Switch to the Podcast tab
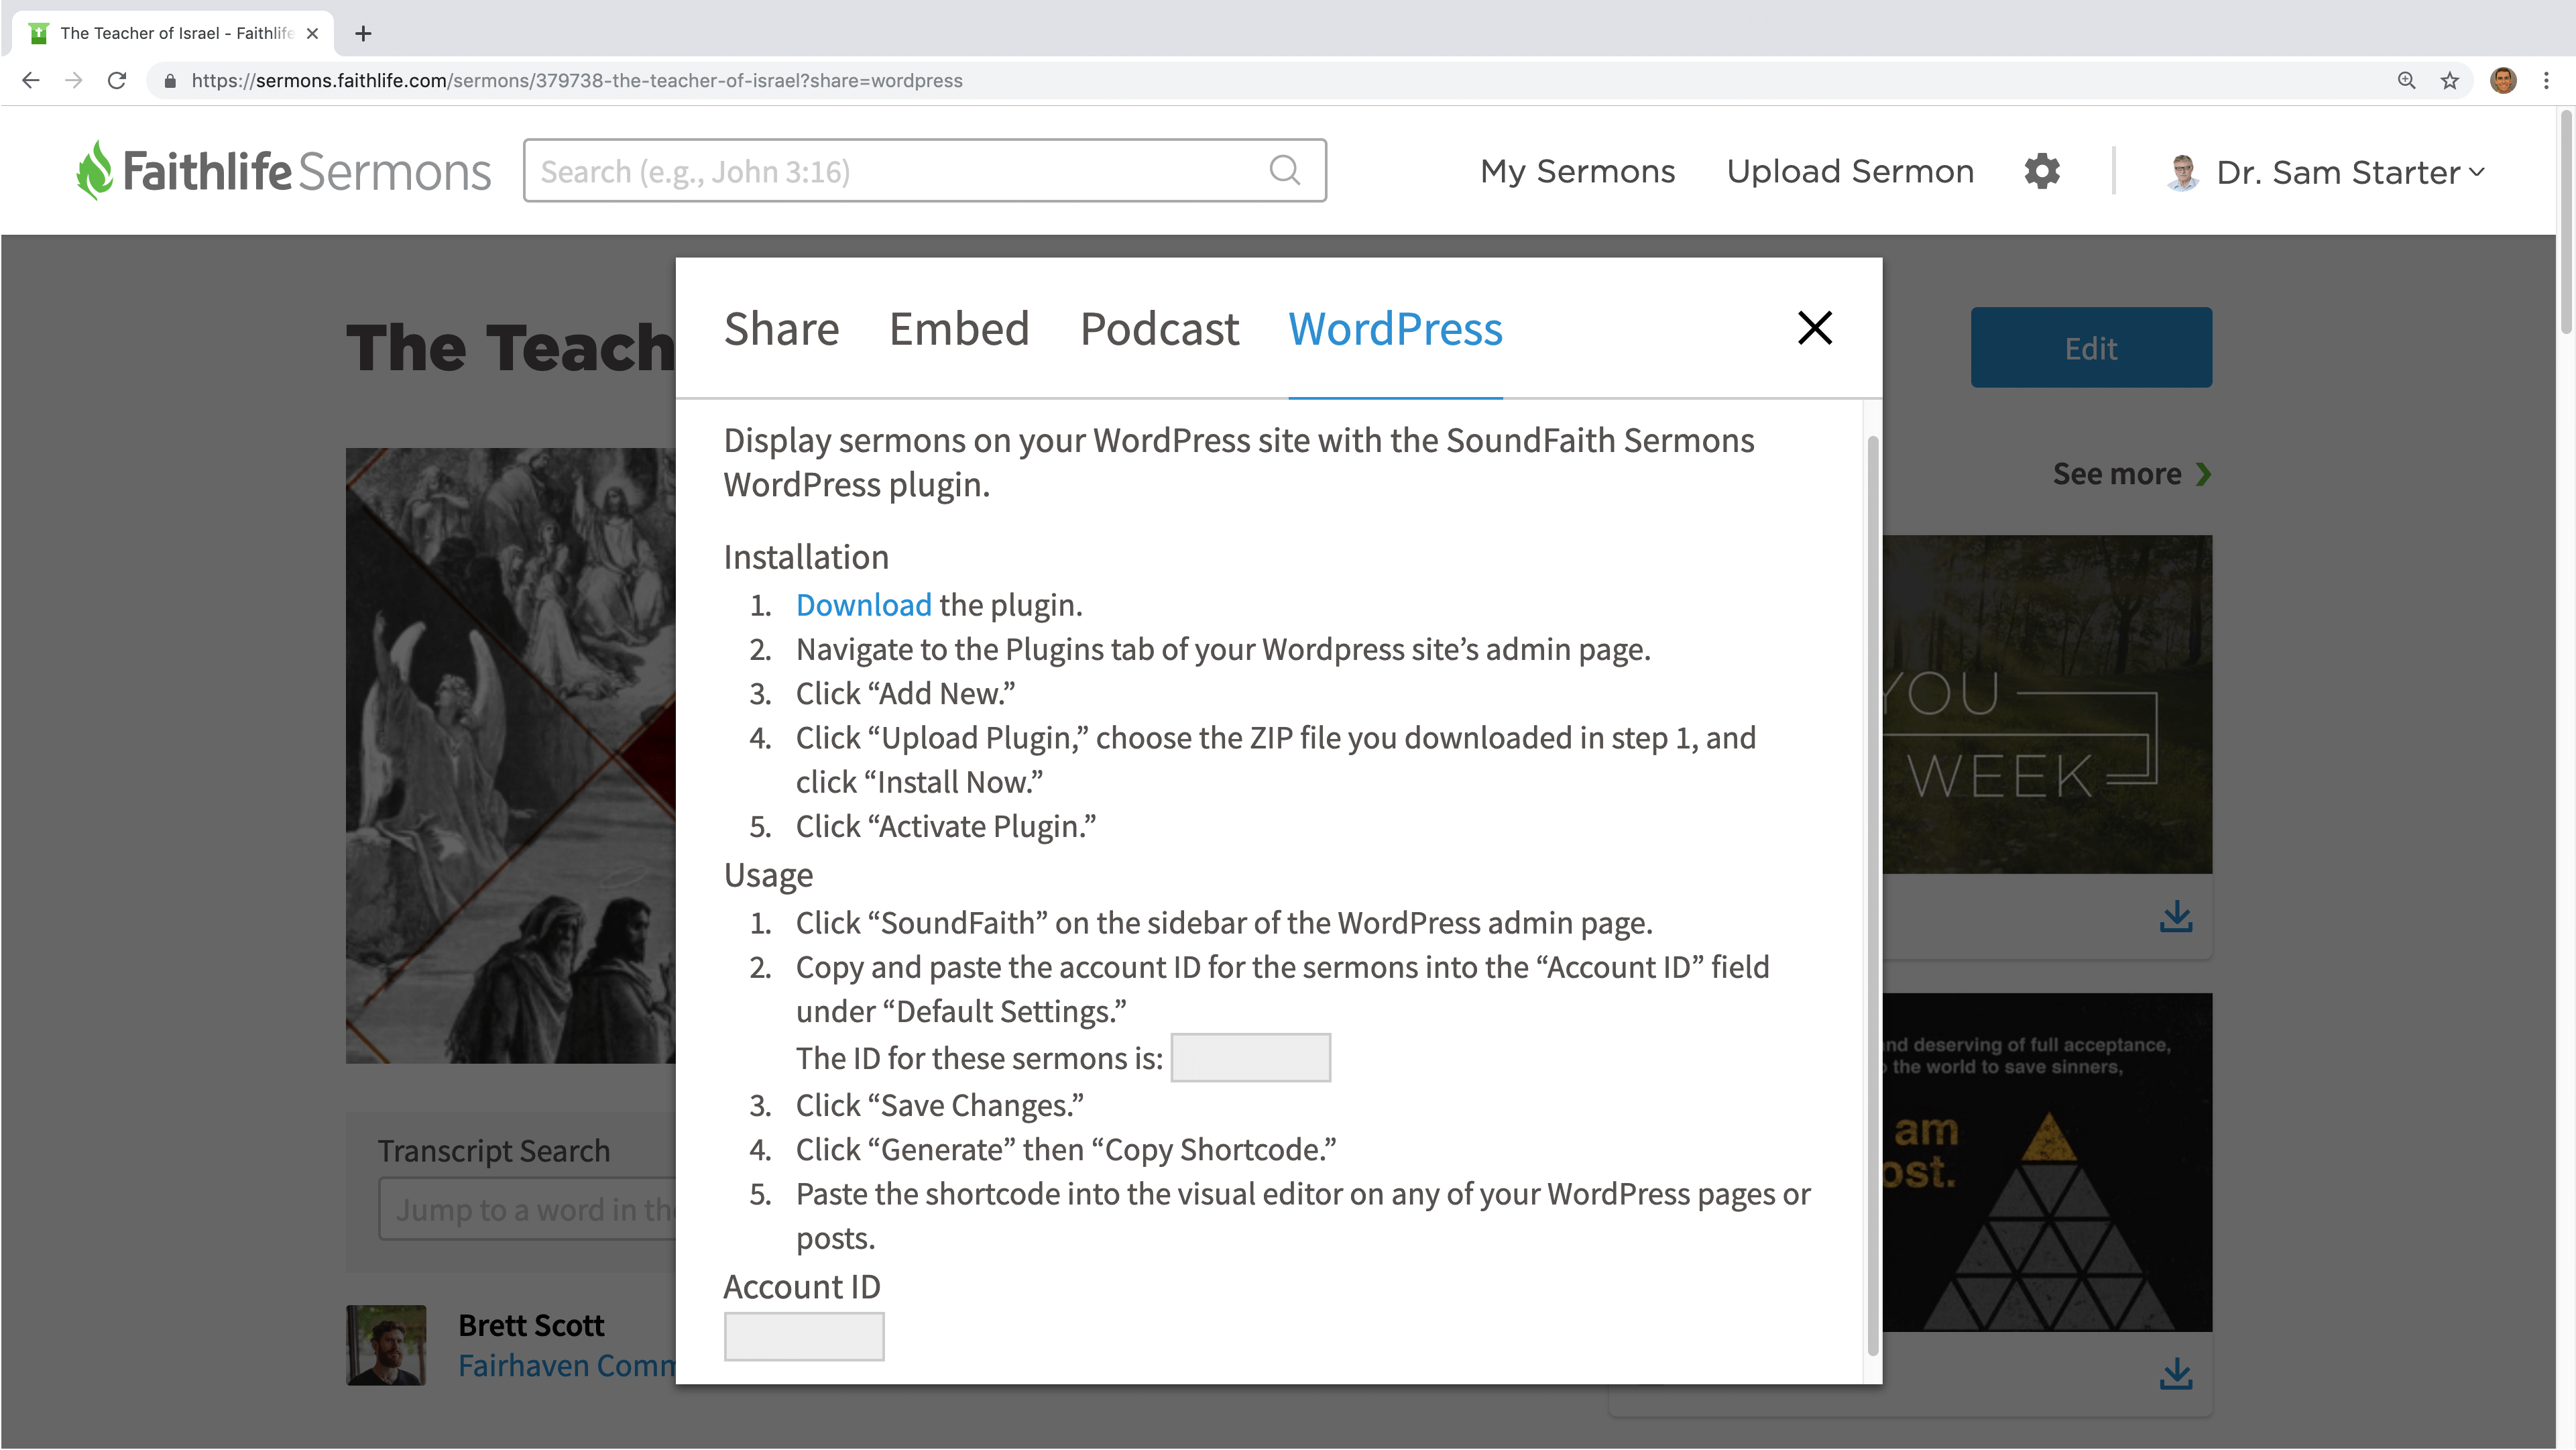 click(x=1159, y=329)
